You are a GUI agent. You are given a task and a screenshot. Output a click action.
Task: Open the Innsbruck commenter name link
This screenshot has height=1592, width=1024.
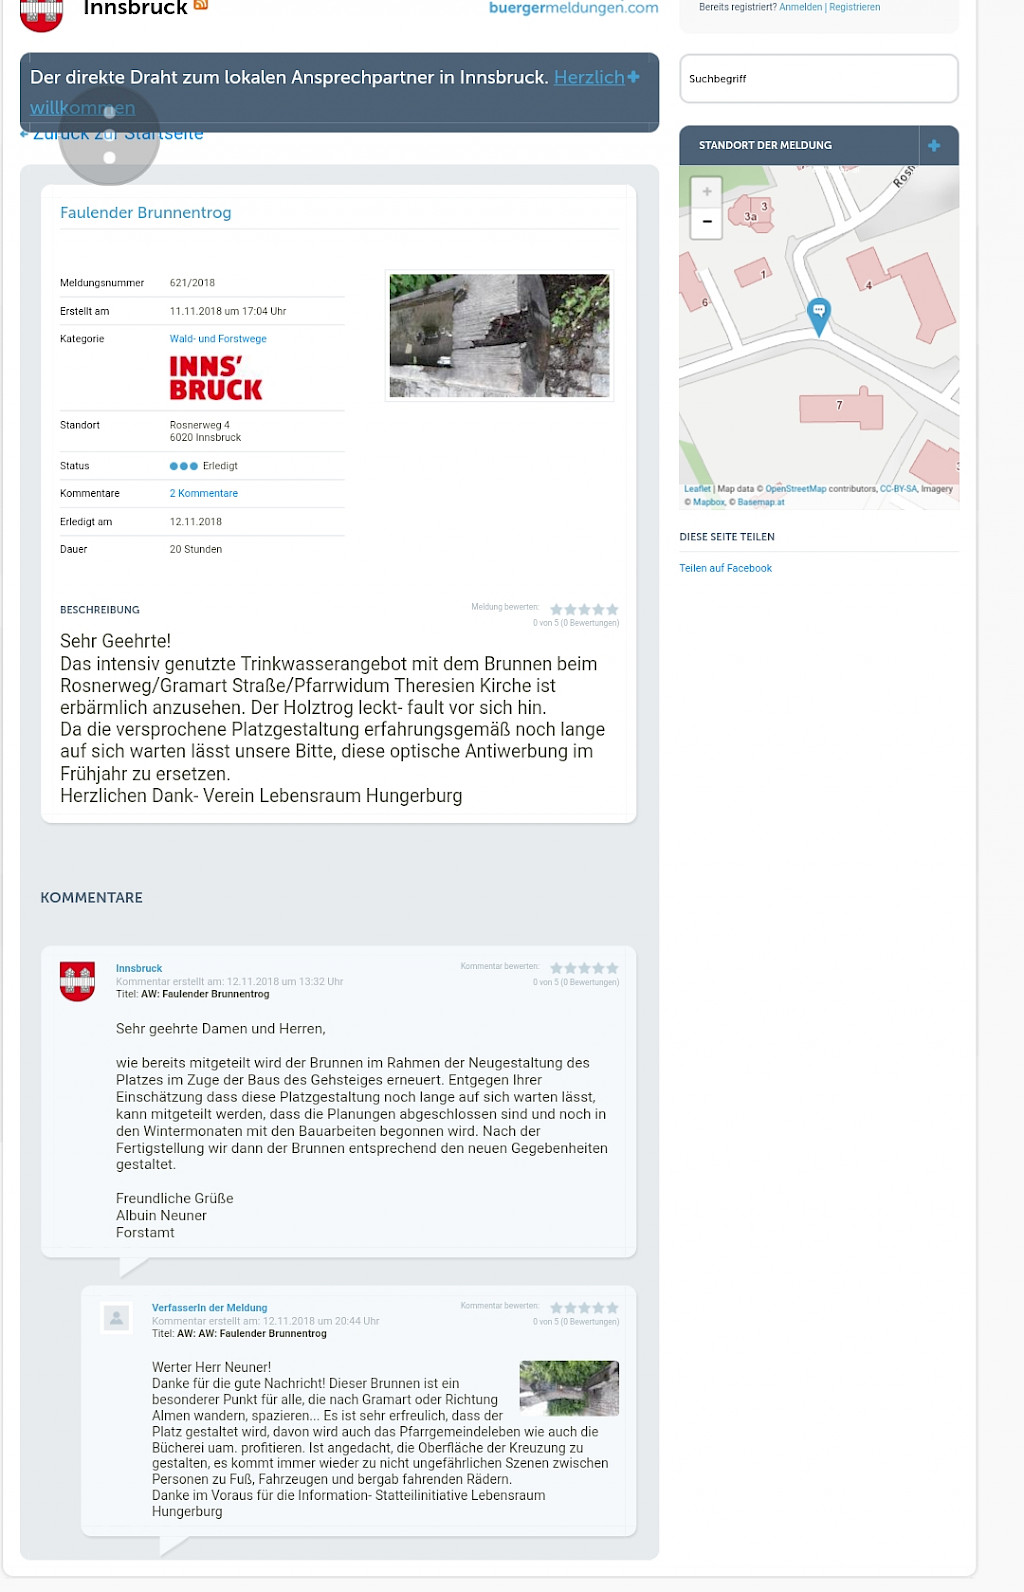(x=139, y=969)
